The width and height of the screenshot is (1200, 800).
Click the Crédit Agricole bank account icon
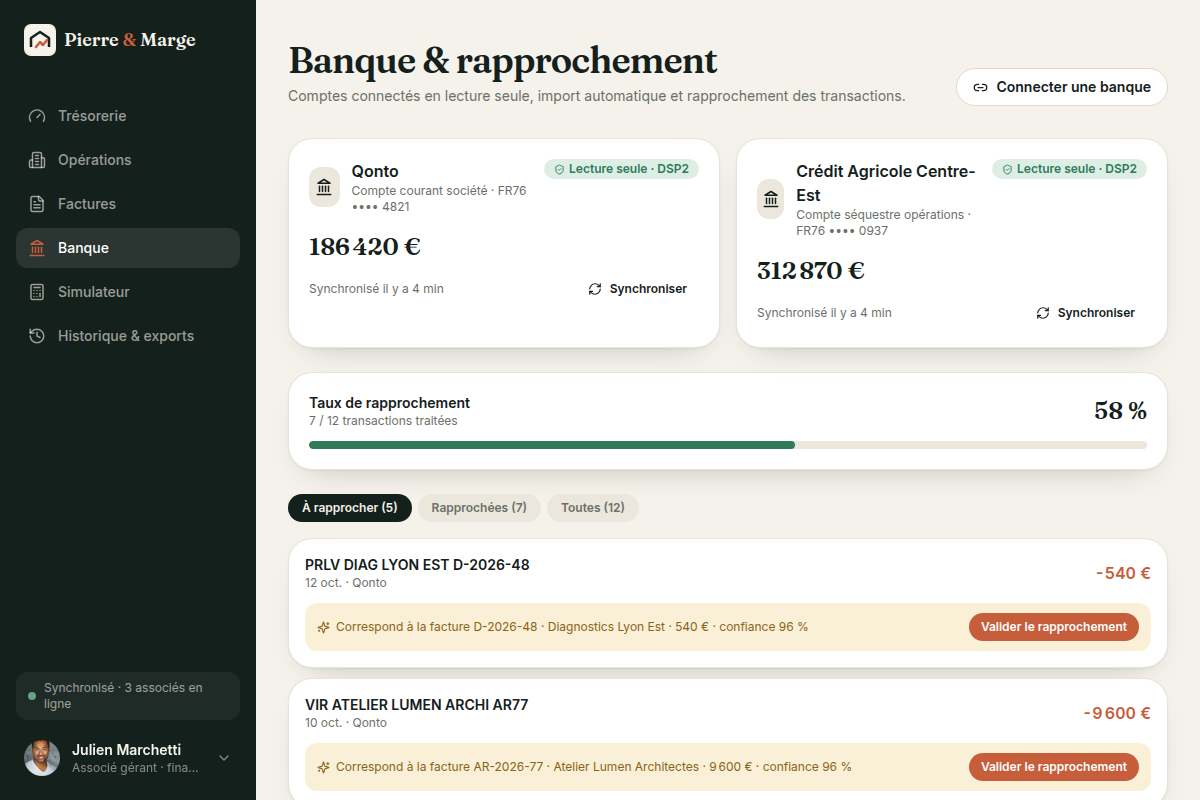coord(771,199)
